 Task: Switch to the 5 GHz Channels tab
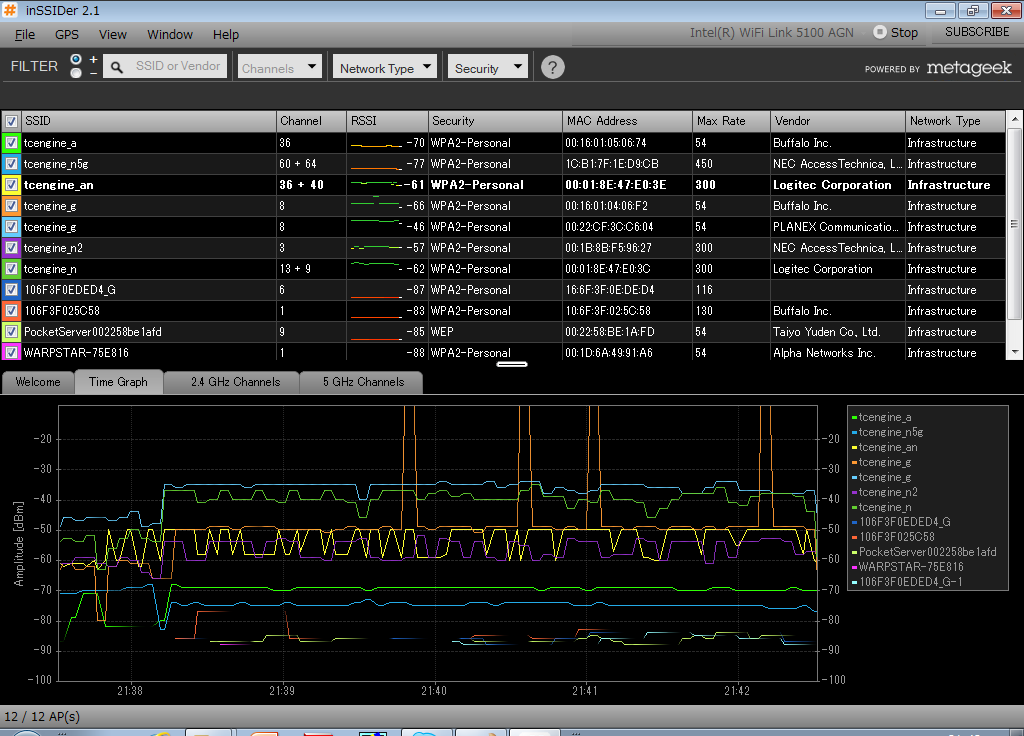tap(363, 382)
